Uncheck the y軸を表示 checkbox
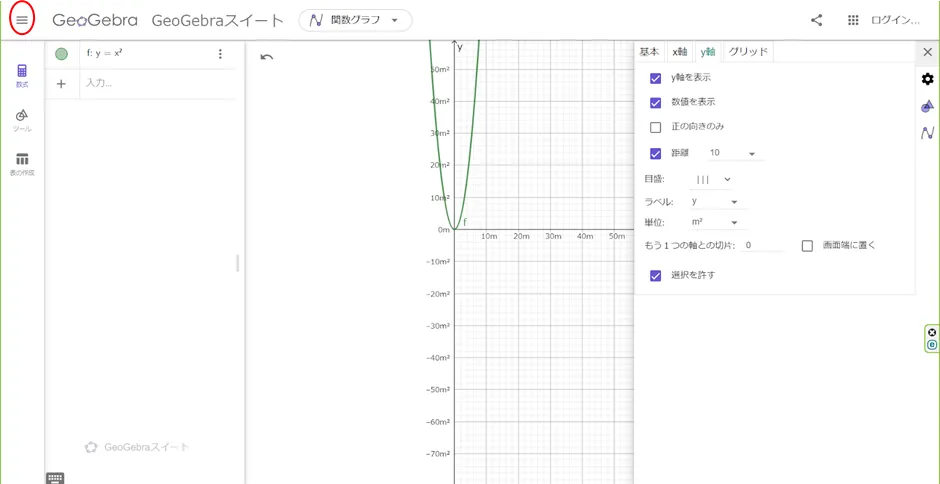 coord(656,78)
